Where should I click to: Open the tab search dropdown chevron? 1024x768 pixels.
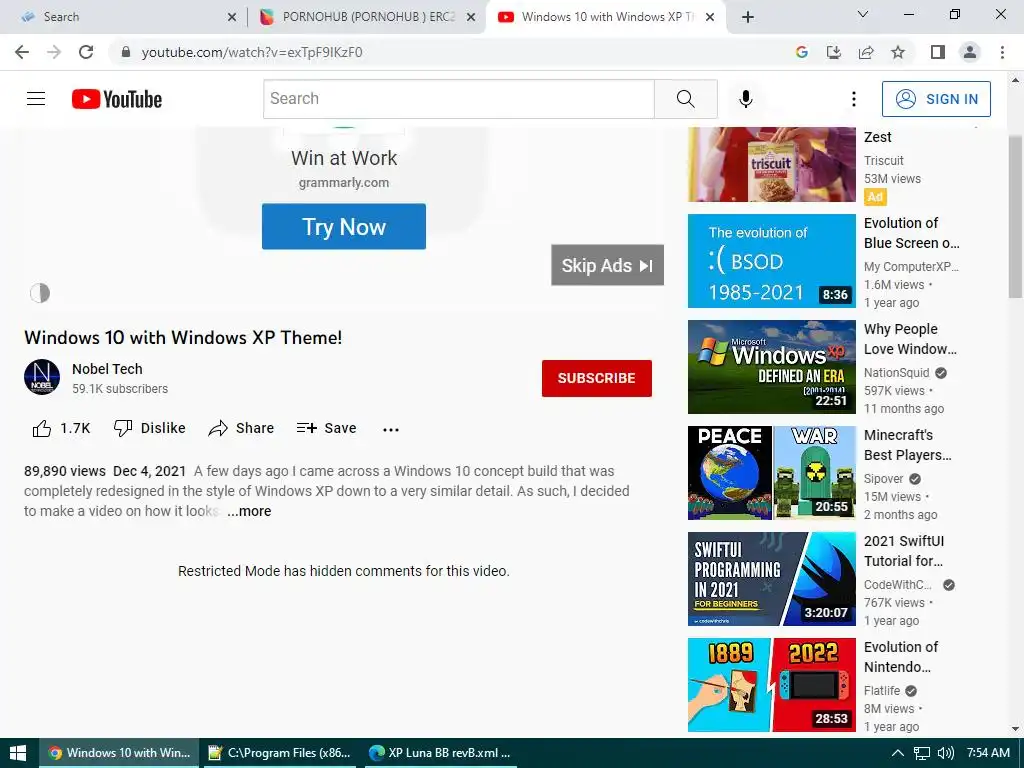tap(863, 14)
